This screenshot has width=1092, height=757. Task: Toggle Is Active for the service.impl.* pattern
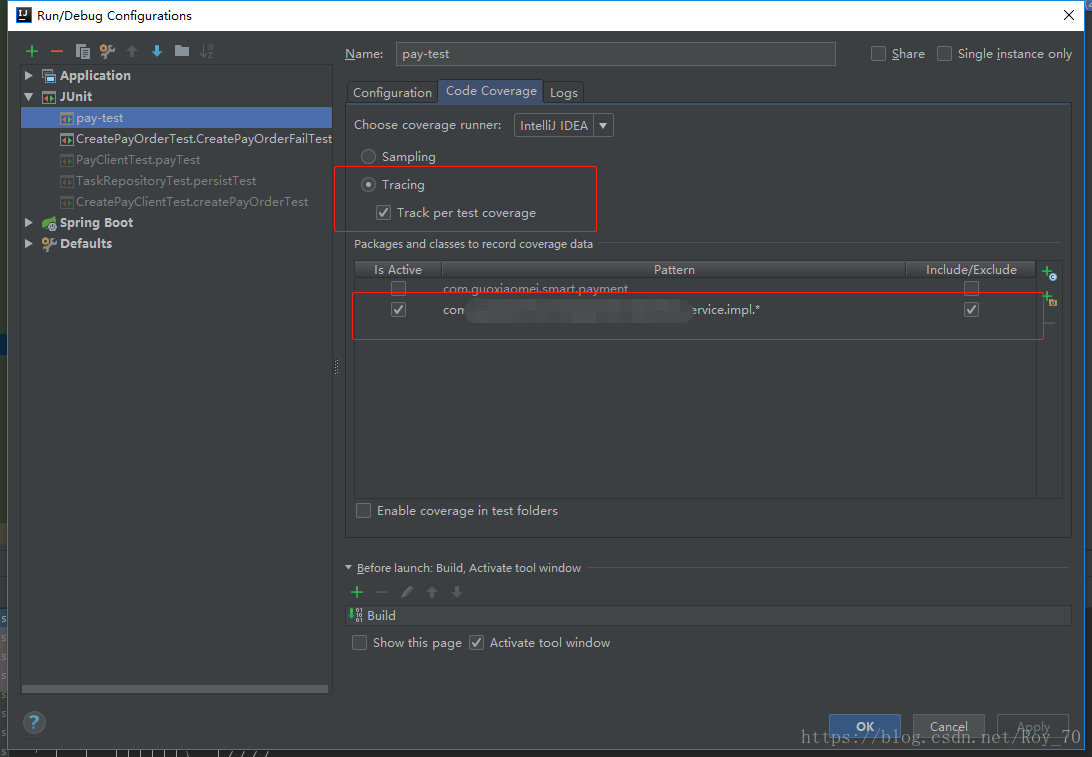pyautogui.click(x=398, y=309)
